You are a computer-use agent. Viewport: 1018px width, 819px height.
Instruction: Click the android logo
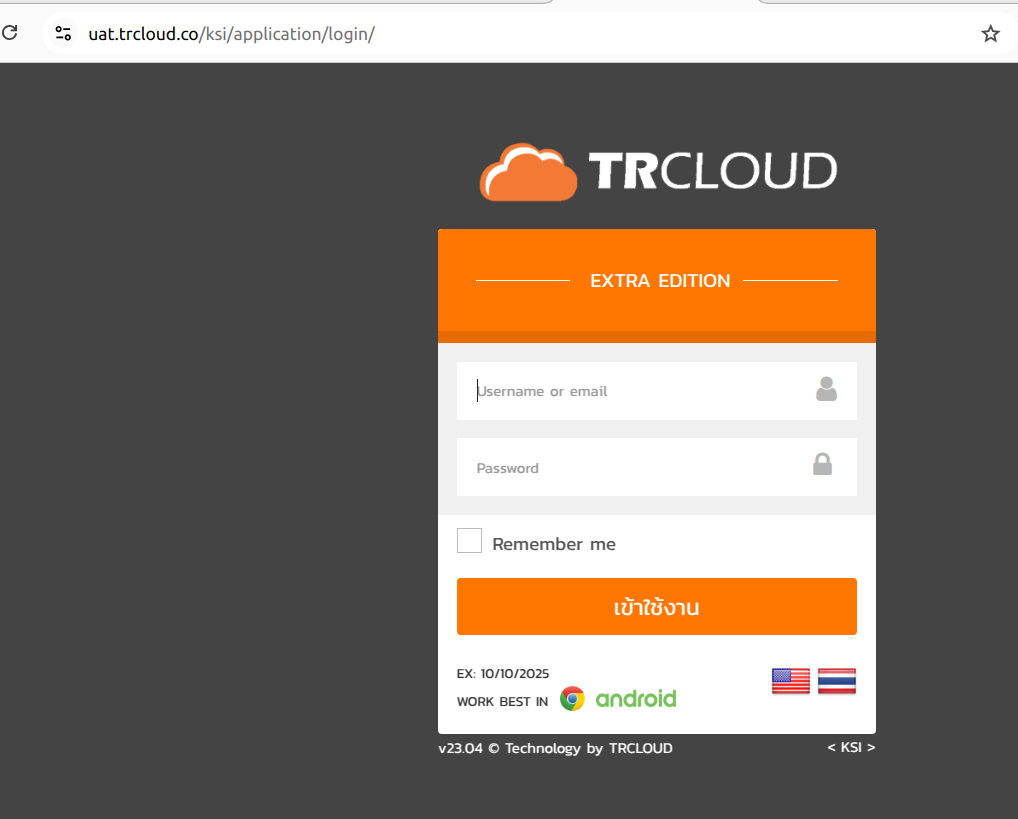coord(636,699)
